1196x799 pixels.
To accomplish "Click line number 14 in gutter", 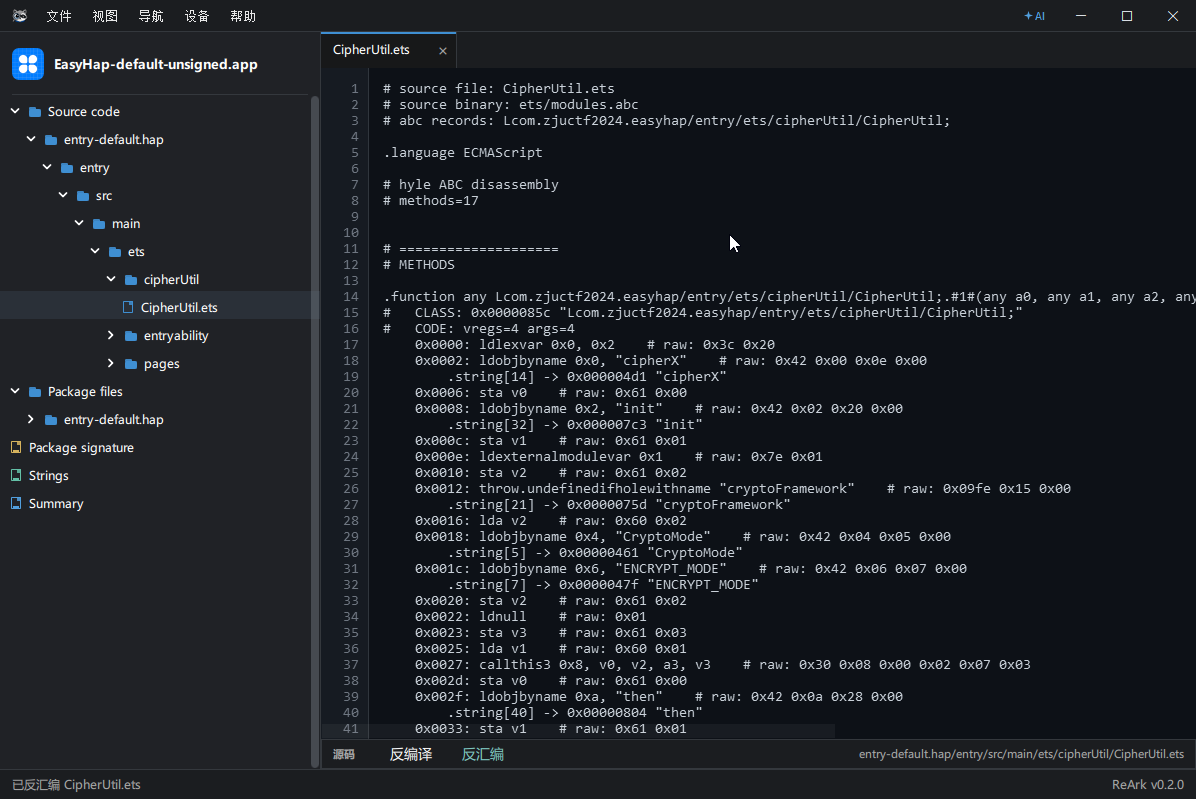I will (351, 297).
